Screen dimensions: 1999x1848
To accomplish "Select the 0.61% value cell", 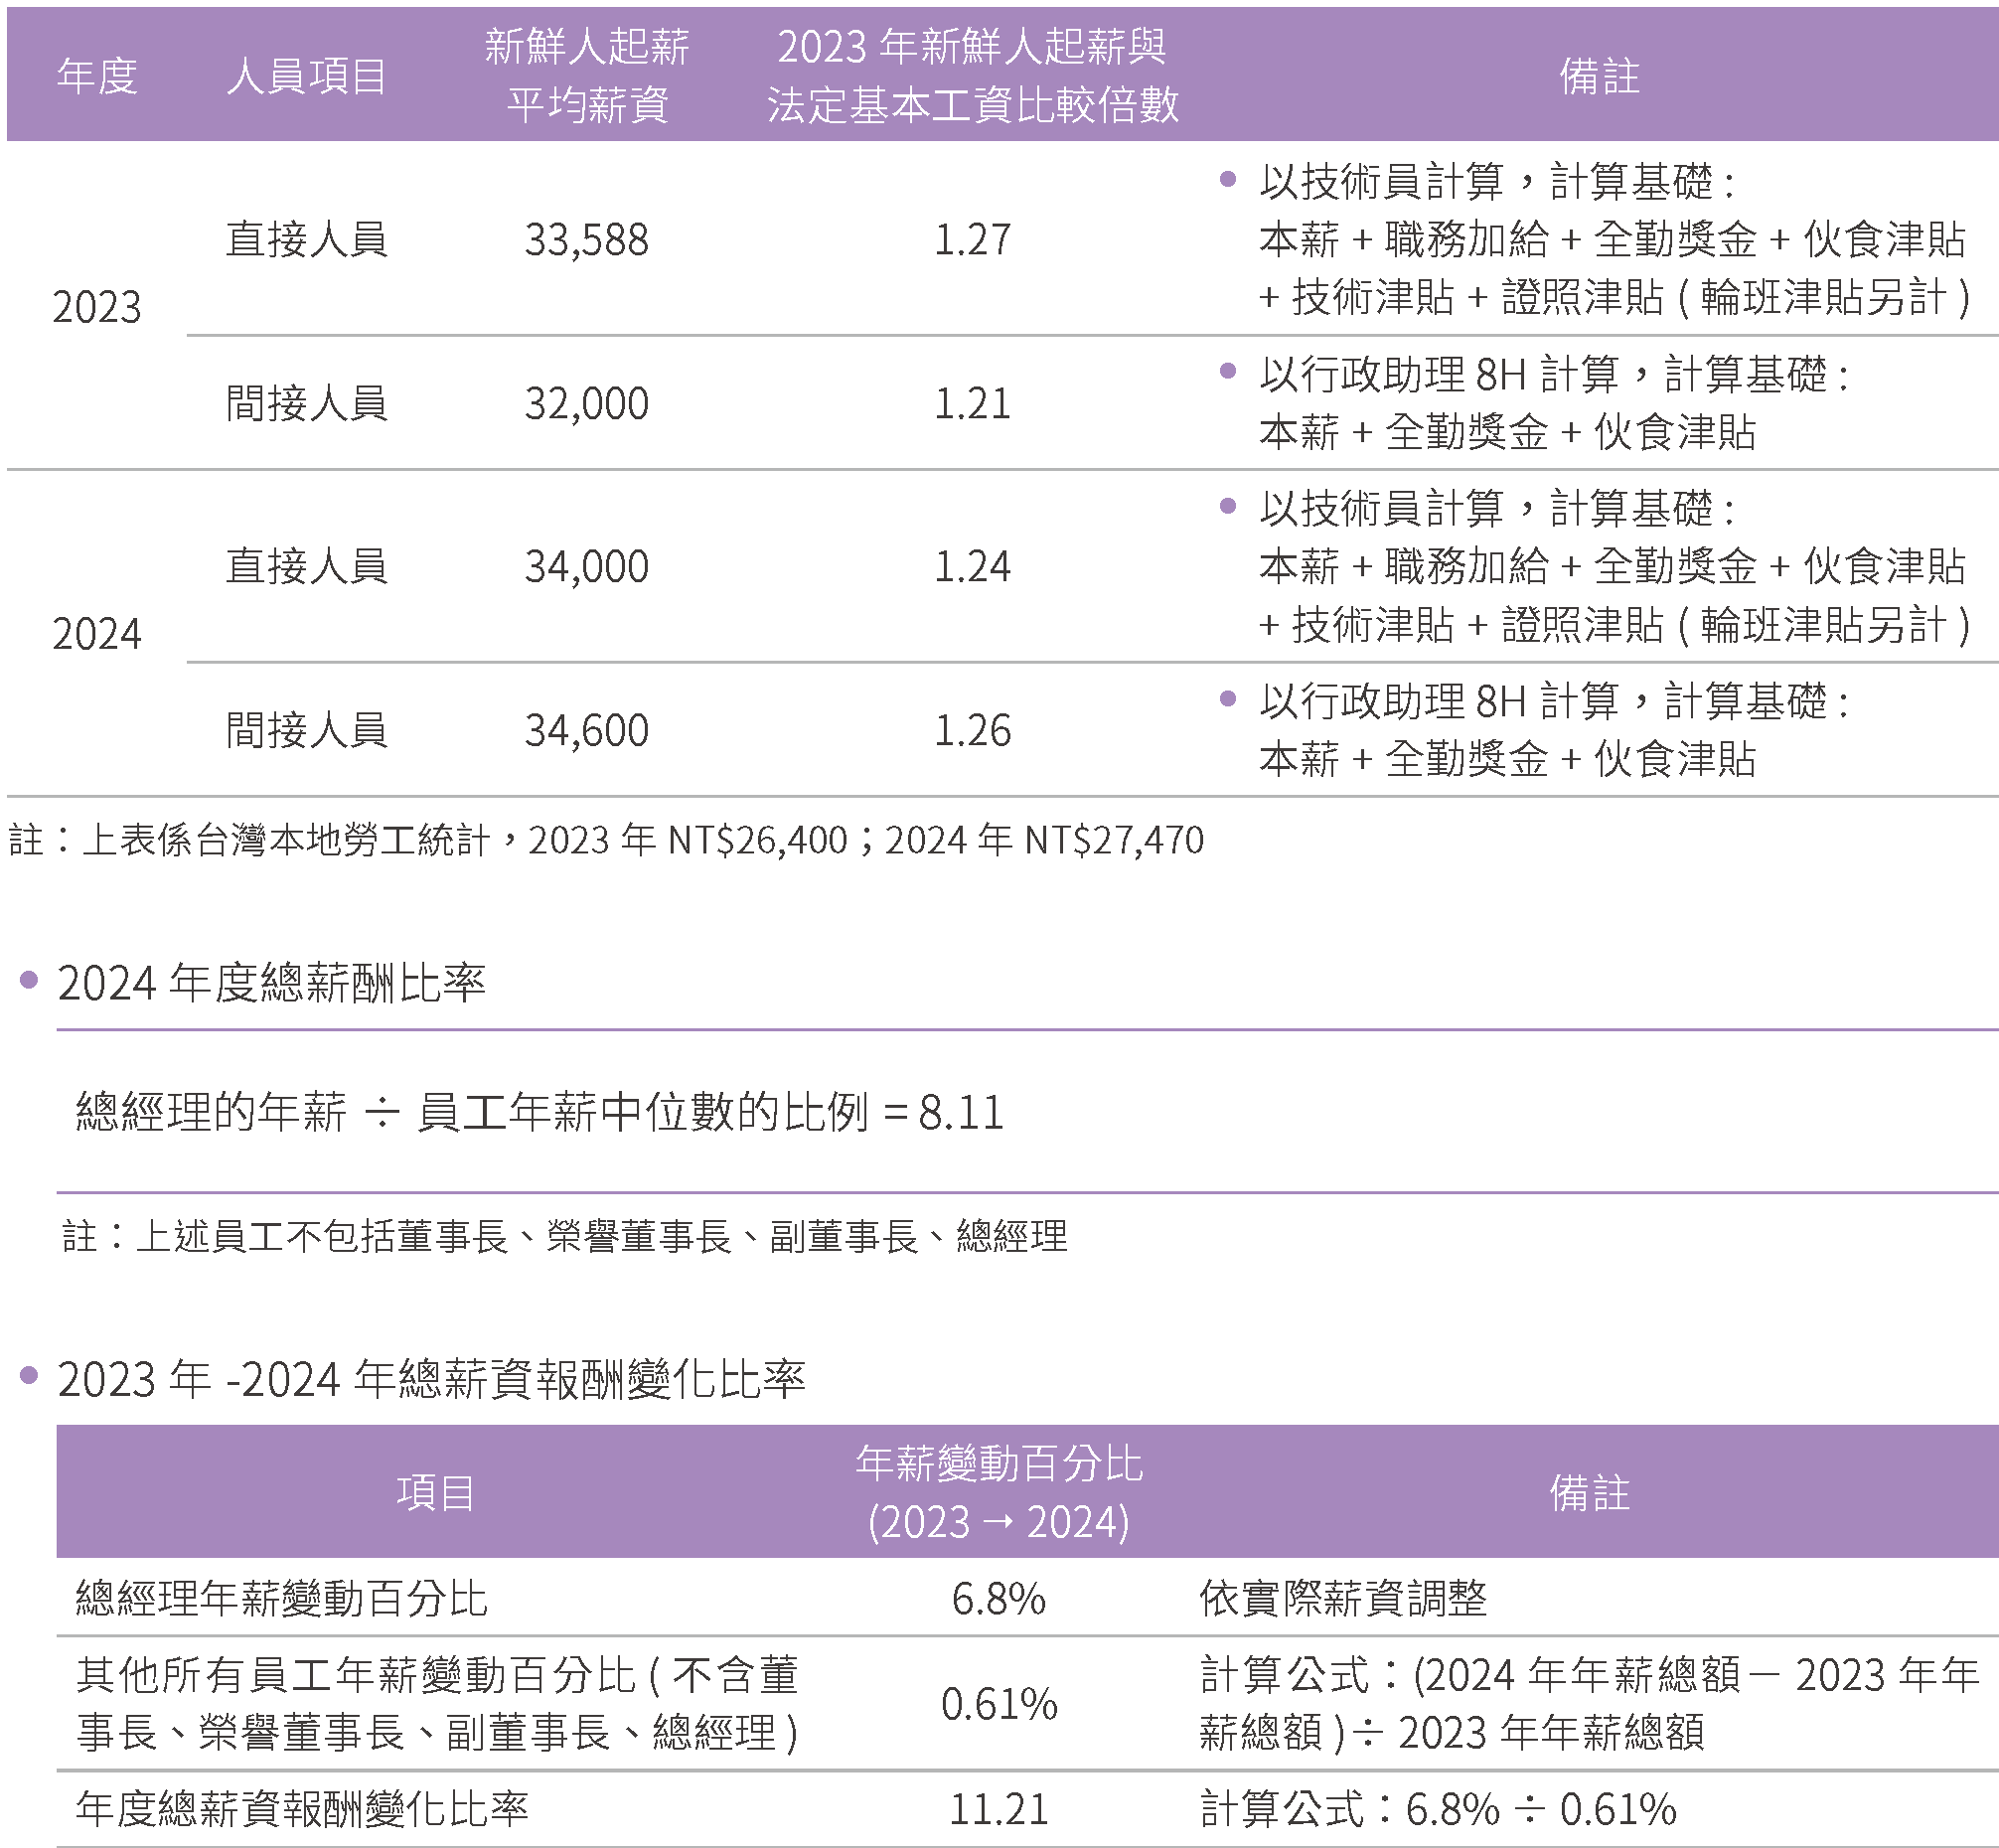I will point(998,1704).
